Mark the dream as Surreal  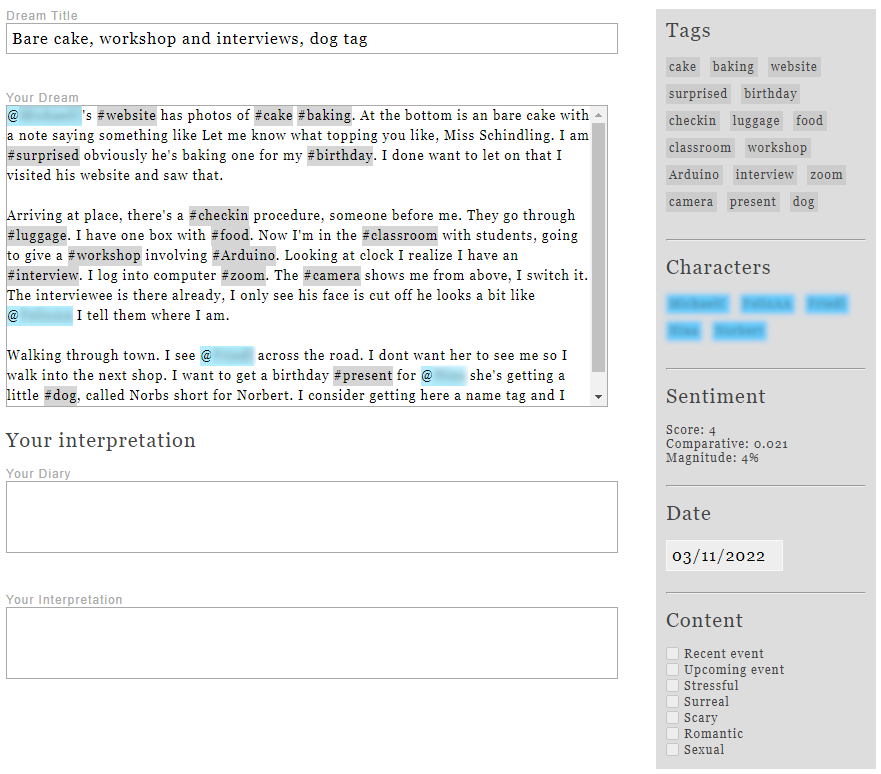pyautogui.click(x=673, y=702)
